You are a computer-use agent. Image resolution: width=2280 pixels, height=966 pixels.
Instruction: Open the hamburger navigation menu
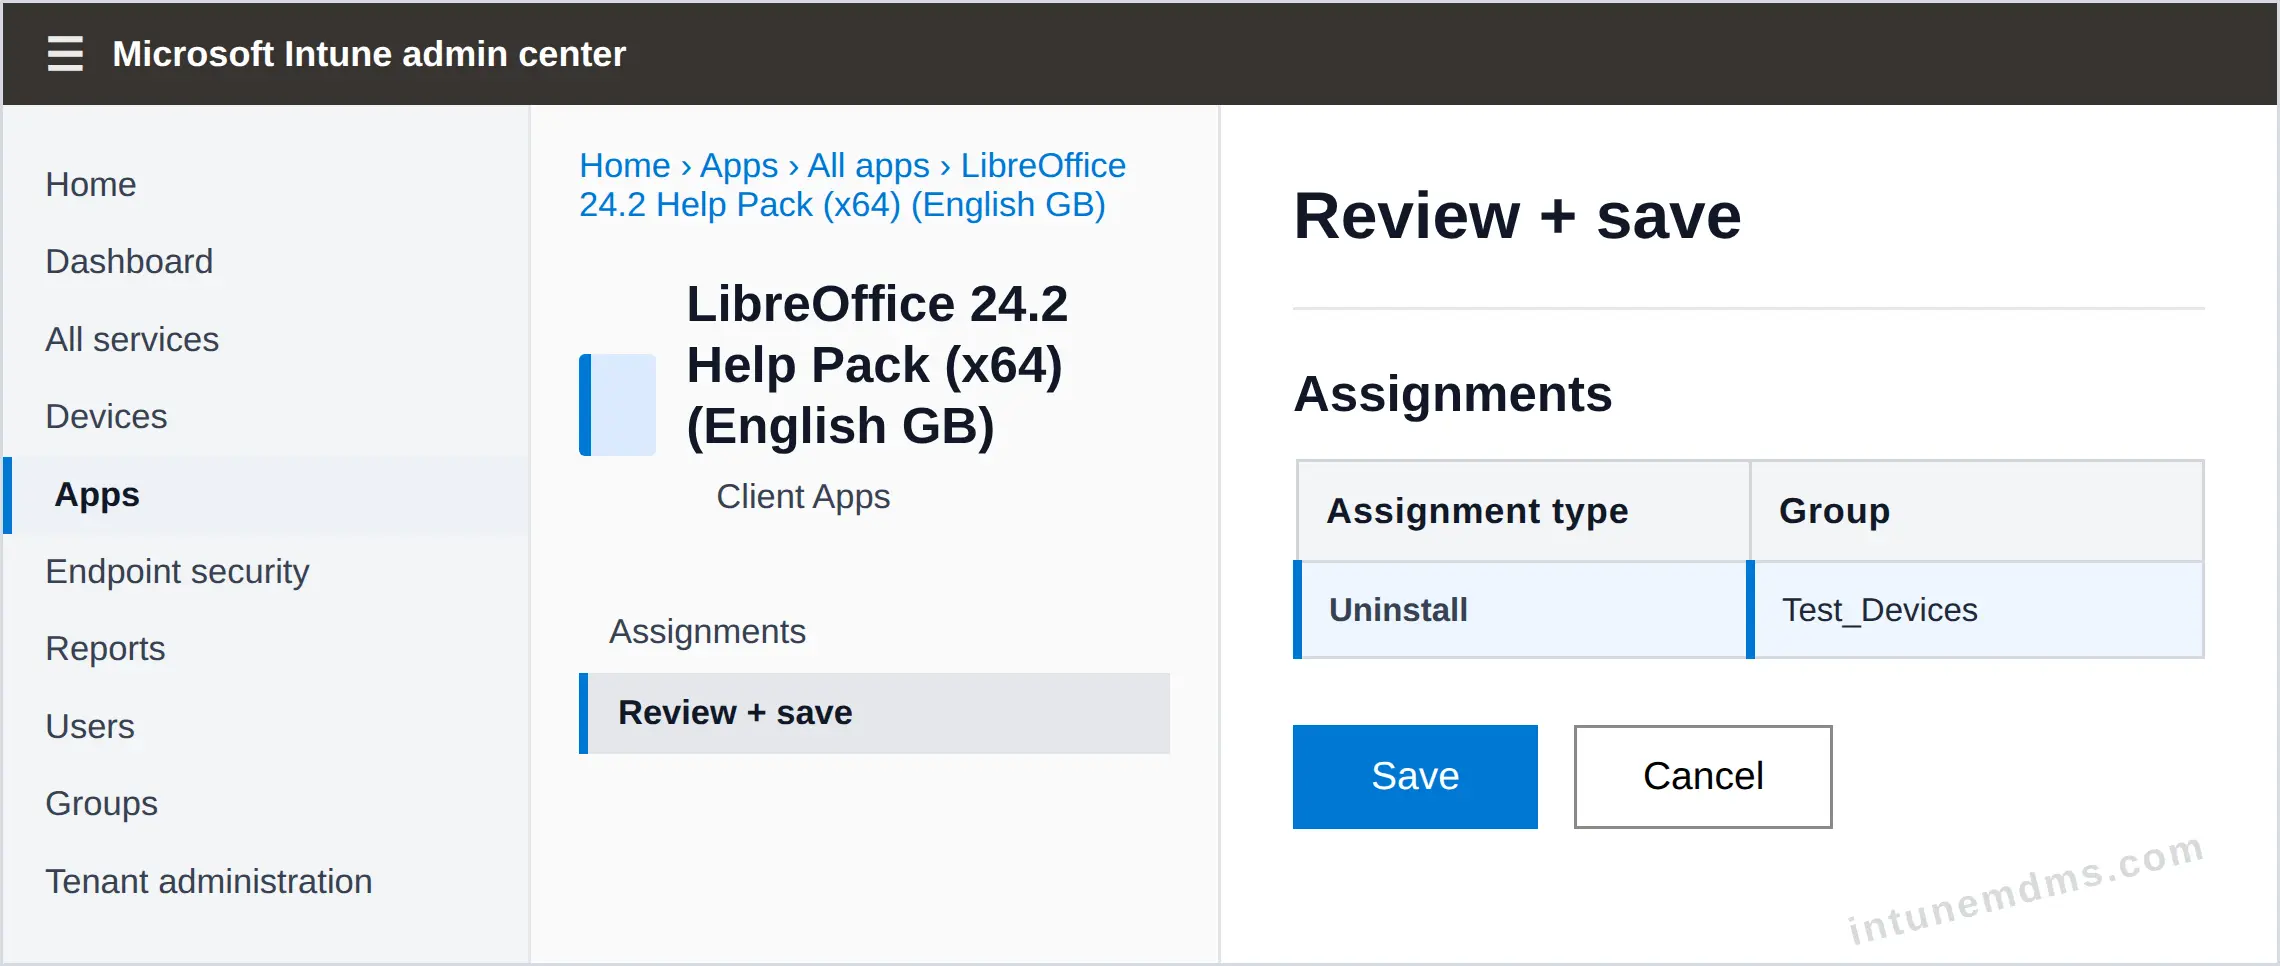(x=65, y=53)
